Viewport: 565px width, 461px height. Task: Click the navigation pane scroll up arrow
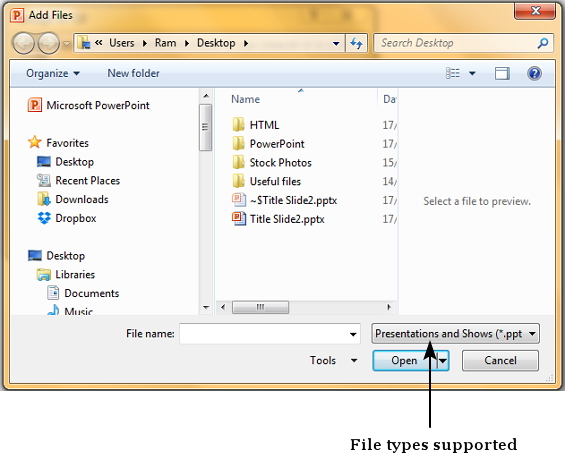coord(206,96)
